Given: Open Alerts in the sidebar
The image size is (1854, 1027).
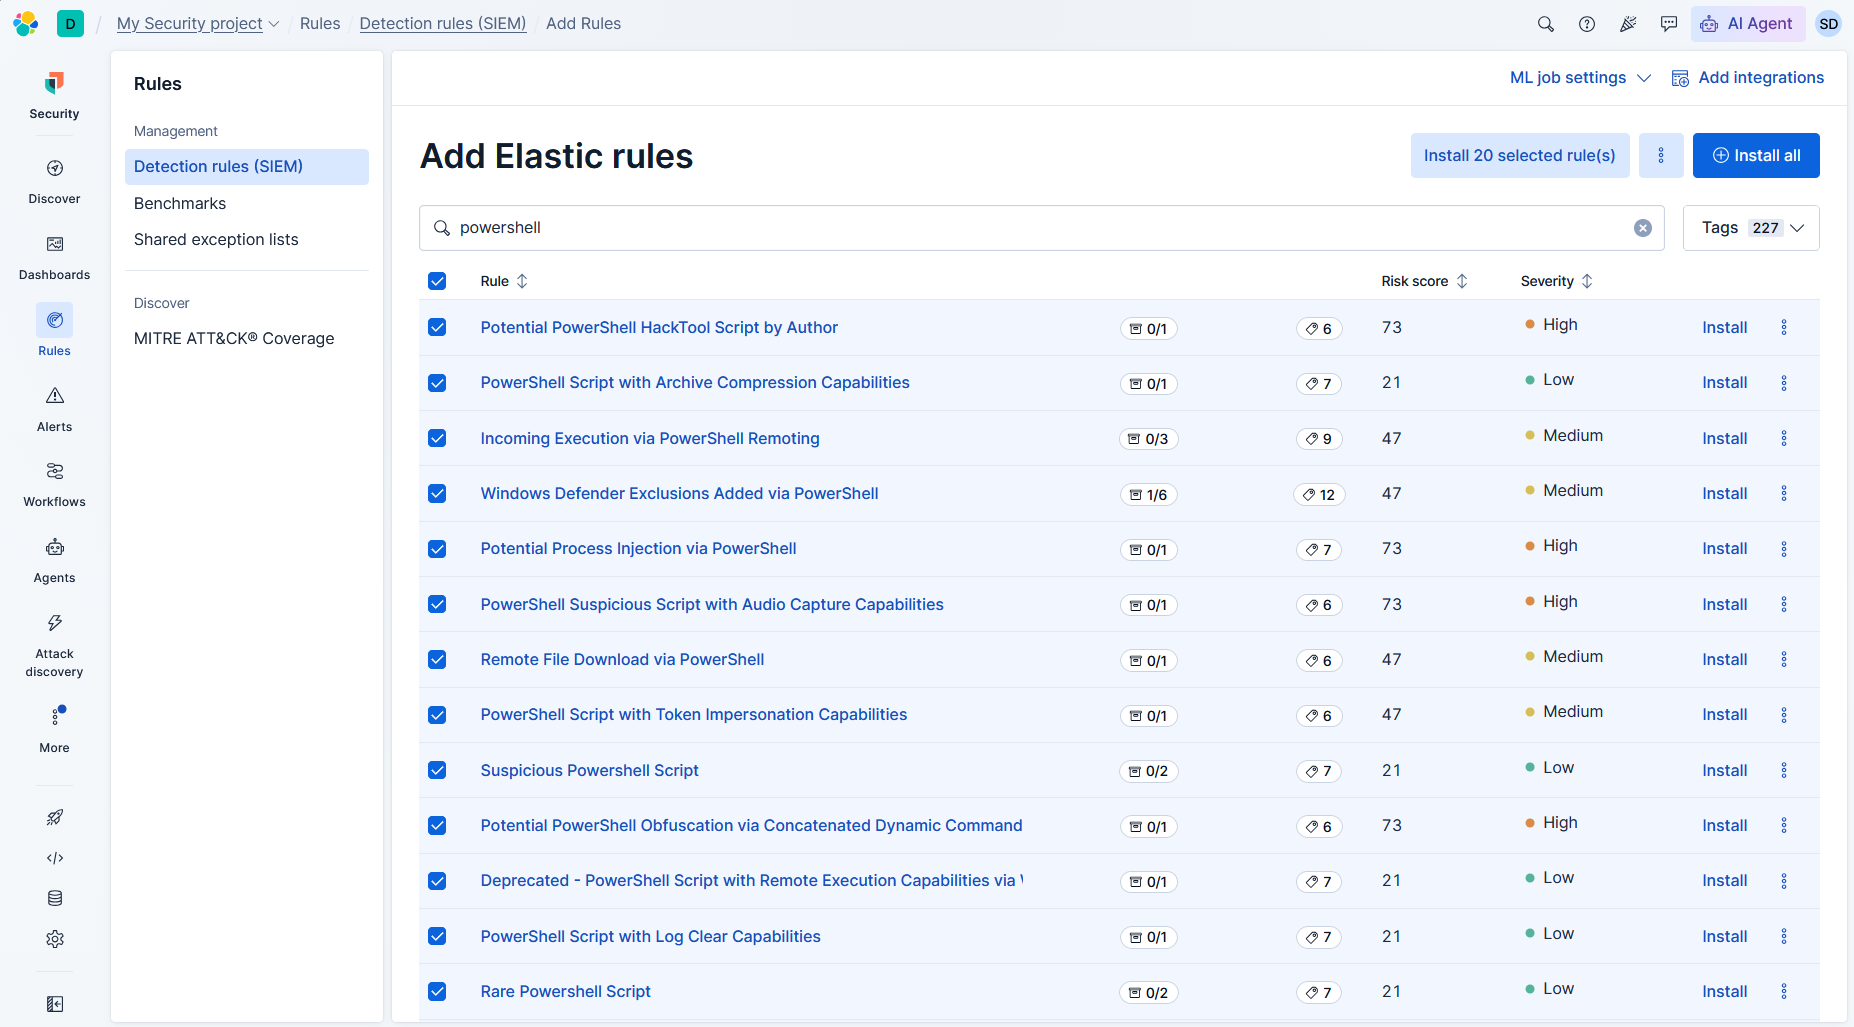Looking at the screenshot, I should click(x=54, y=410).
